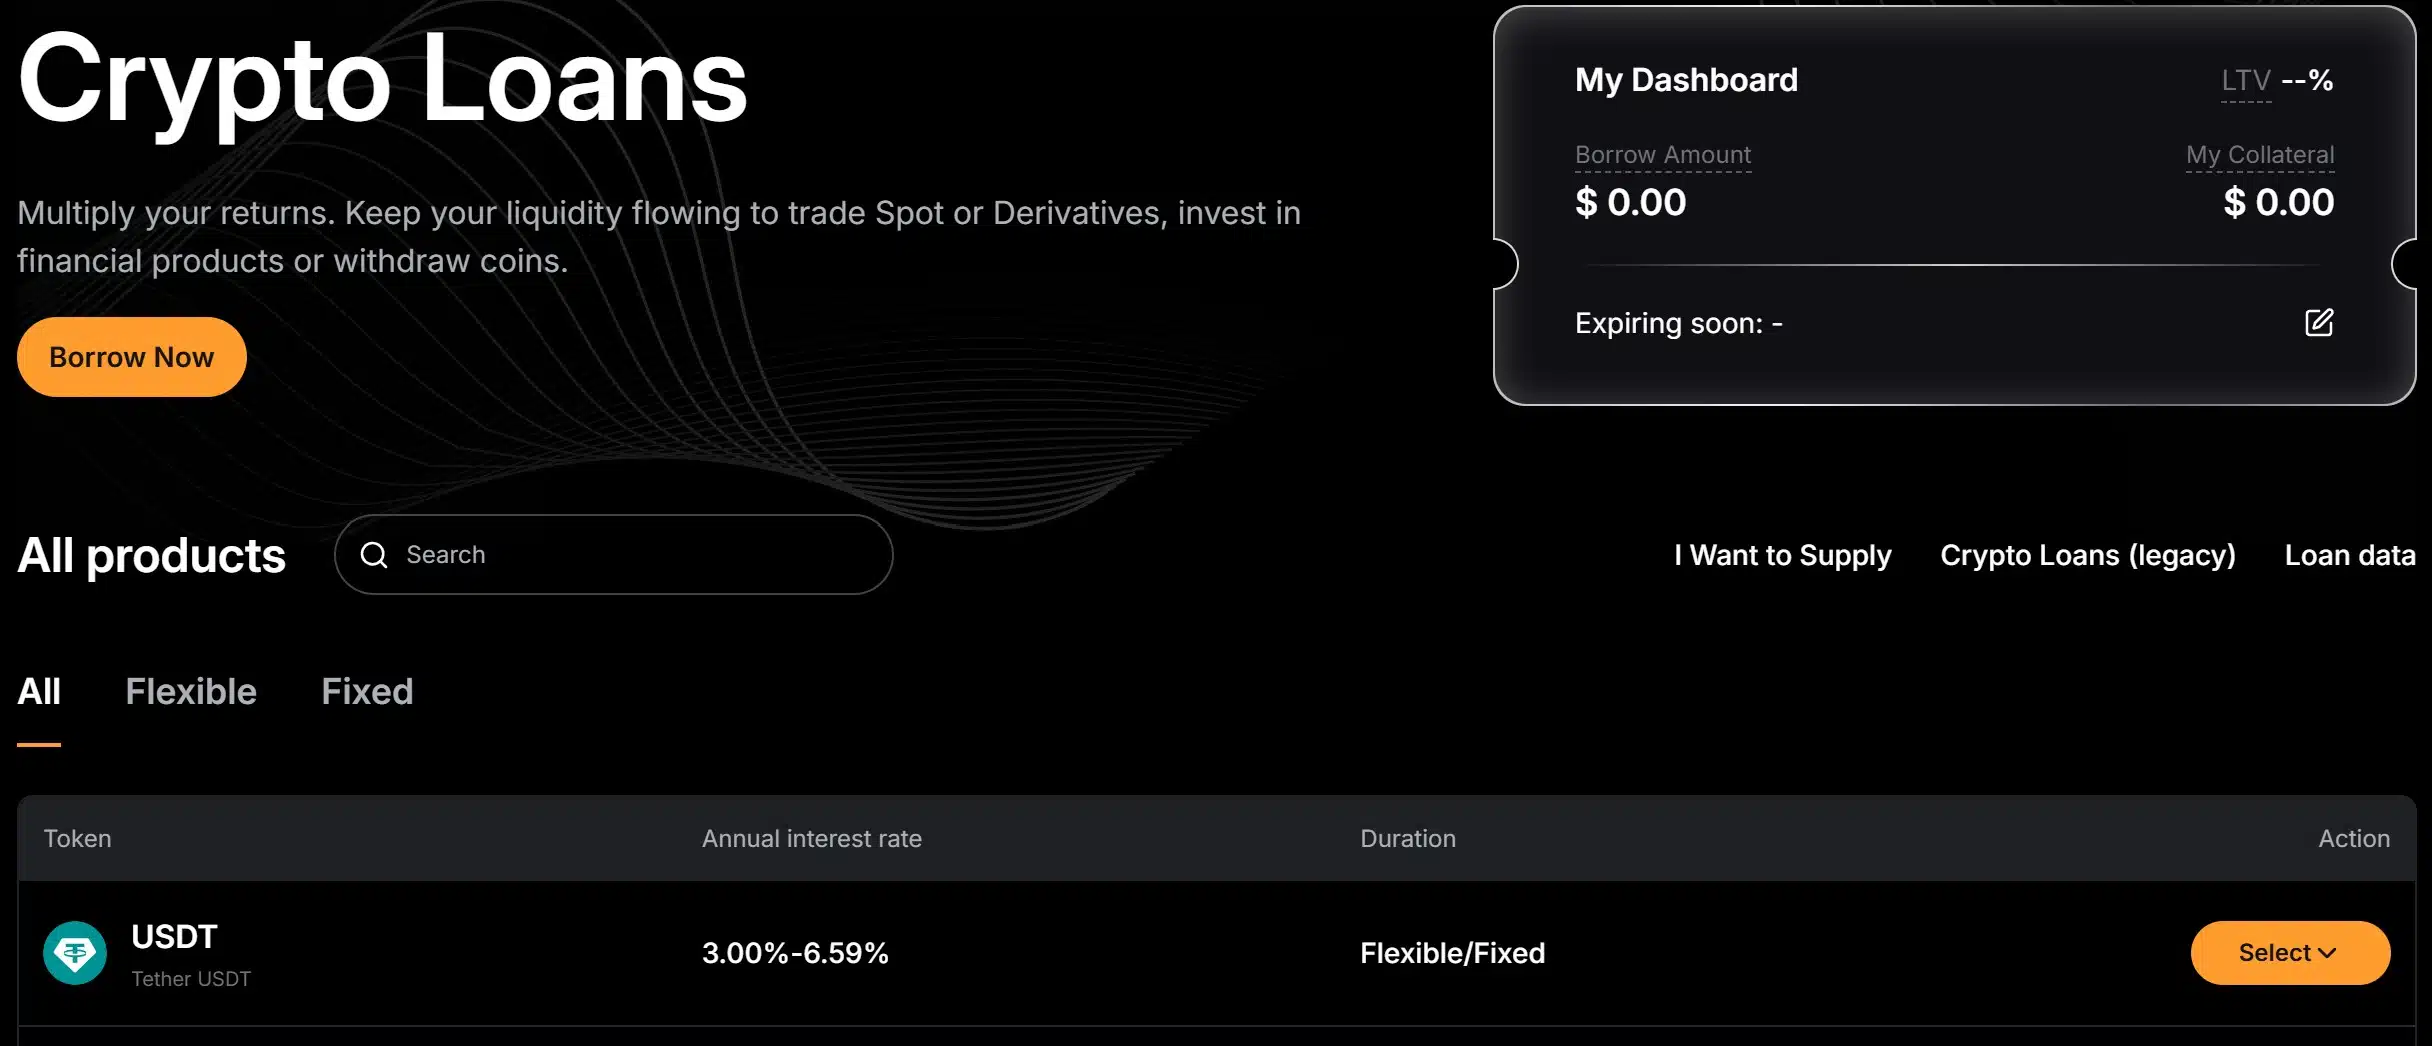This screenshot has width=2432, height=1046.
Task: Open Crypto Loans (legacy) page
Action: click(x=2088, y=555)
